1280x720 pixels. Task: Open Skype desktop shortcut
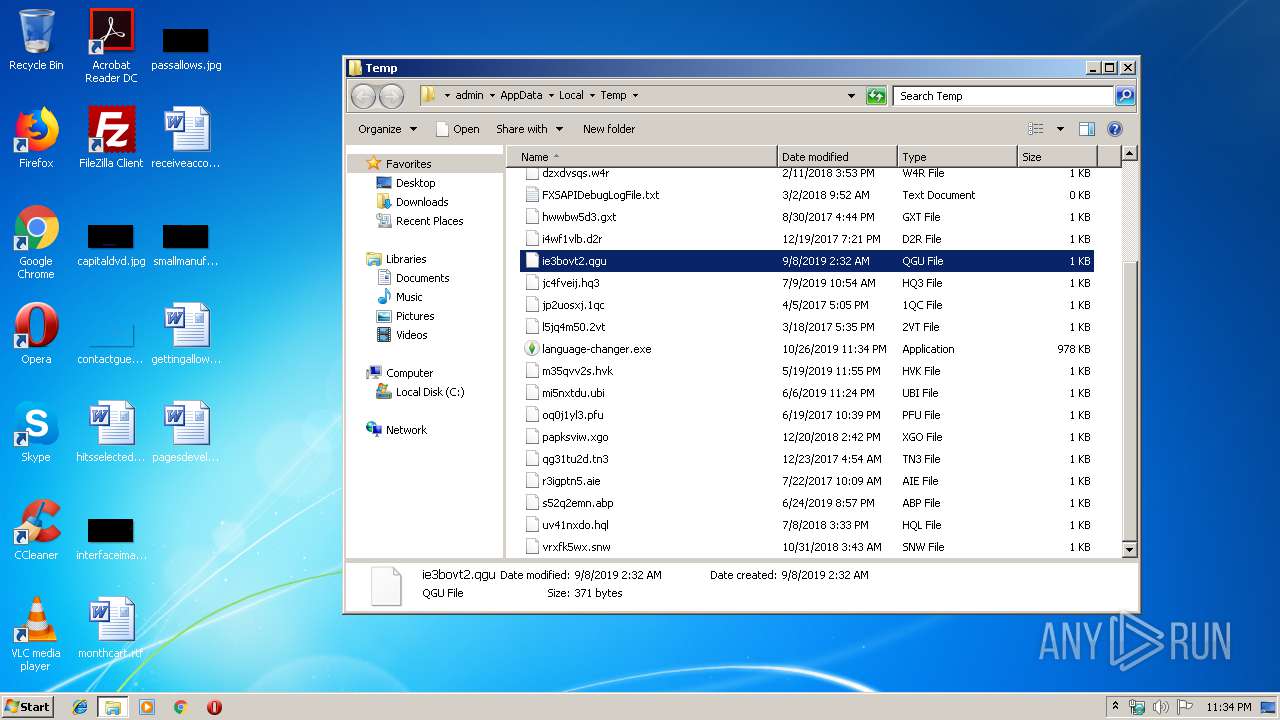(36, 432)
